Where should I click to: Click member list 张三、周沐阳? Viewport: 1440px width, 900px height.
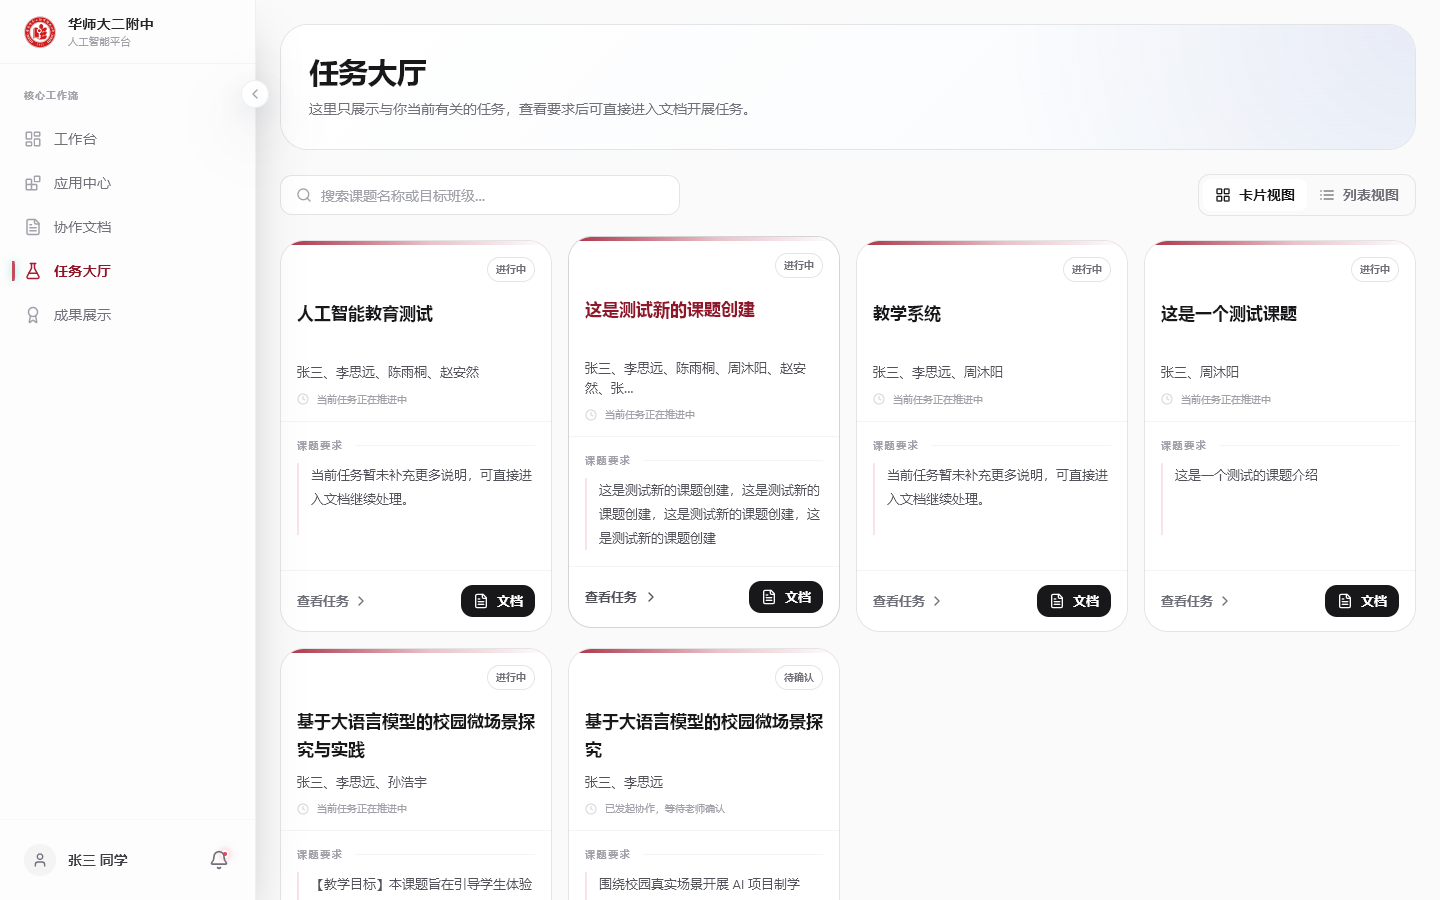(x=1200, y=372)
